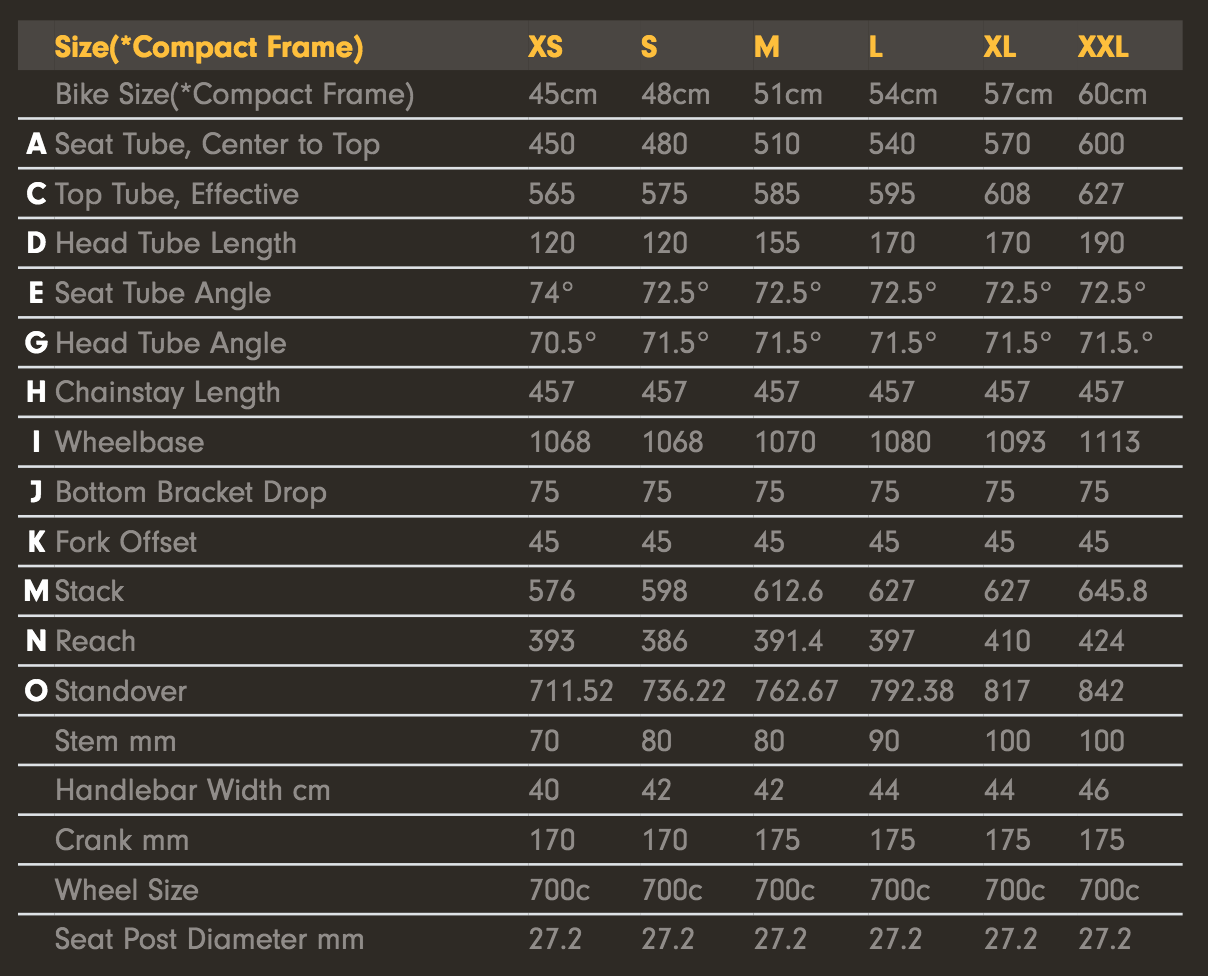This screenshot has width=1208, height=976.
Task: Select the 60cm bike size value
Action: coord(1112,95)
